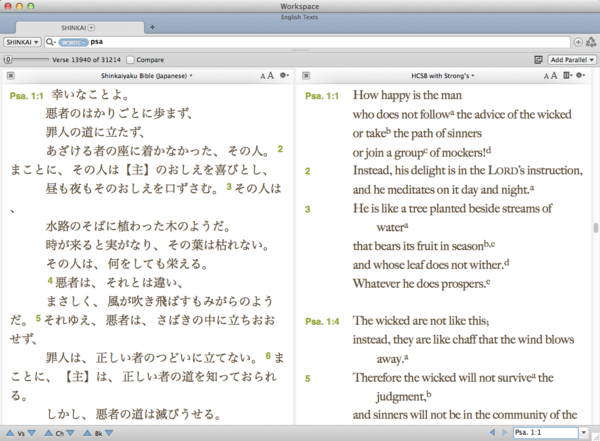Click the search magnifier icon

click(x=51, y=42)
